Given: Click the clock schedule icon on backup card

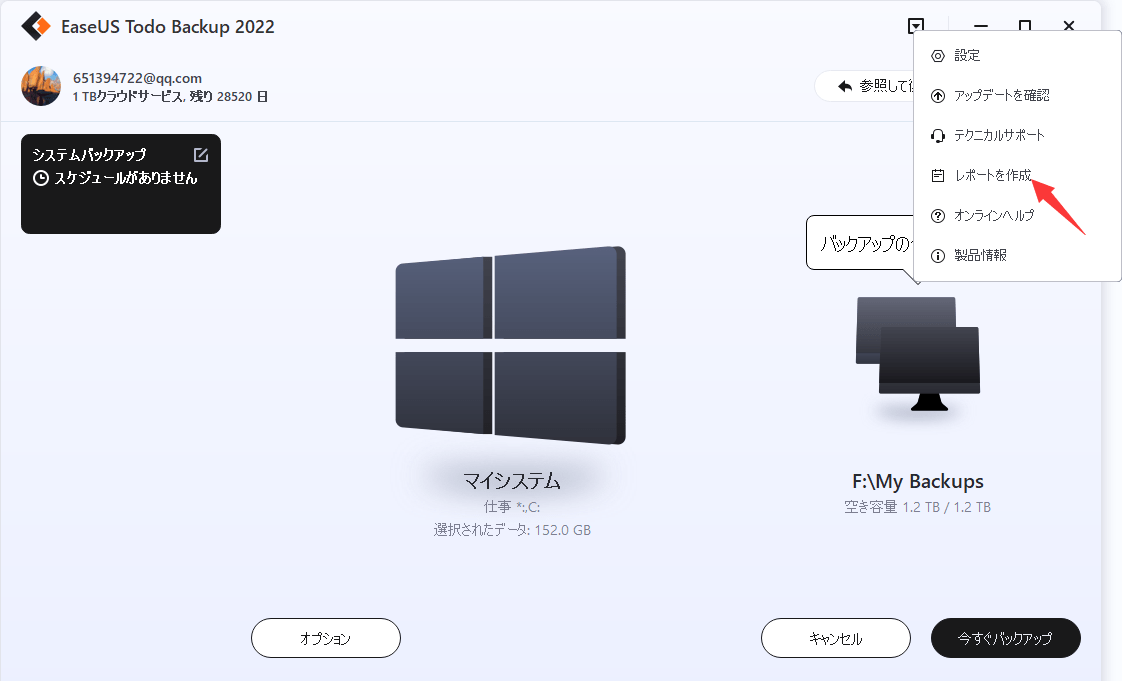Looking at the screenshot, I should pos(41,178).
